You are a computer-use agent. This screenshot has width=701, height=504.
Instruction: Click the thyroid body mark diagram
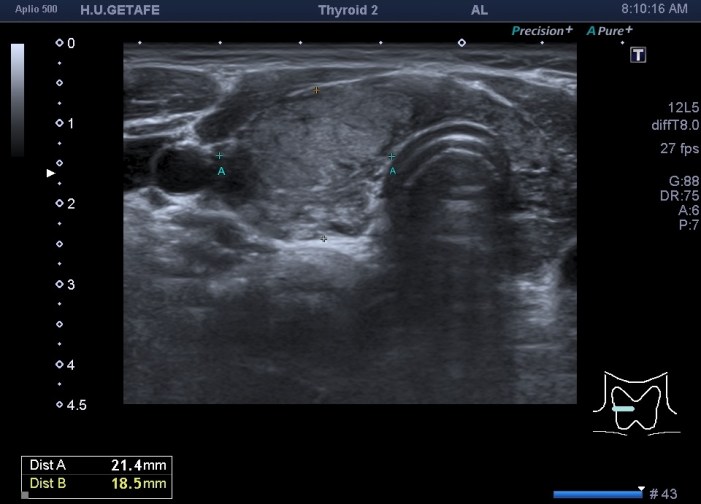(630, 401)
